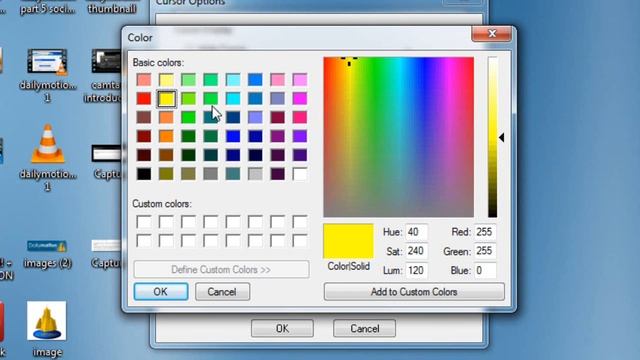Select the light pink swatch in top row

click(x=277, y=80)
